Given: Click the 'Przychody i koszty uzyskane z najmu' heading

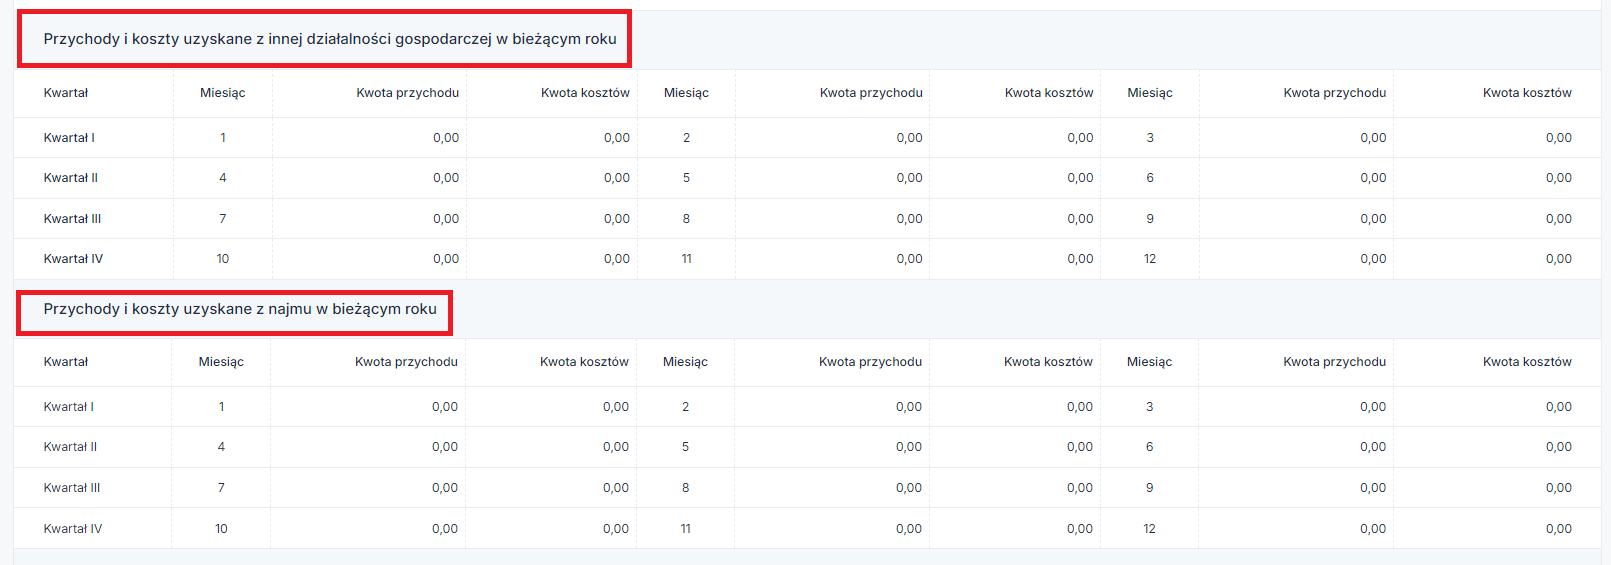Looking at the screenshot, I should click(240, 309).
